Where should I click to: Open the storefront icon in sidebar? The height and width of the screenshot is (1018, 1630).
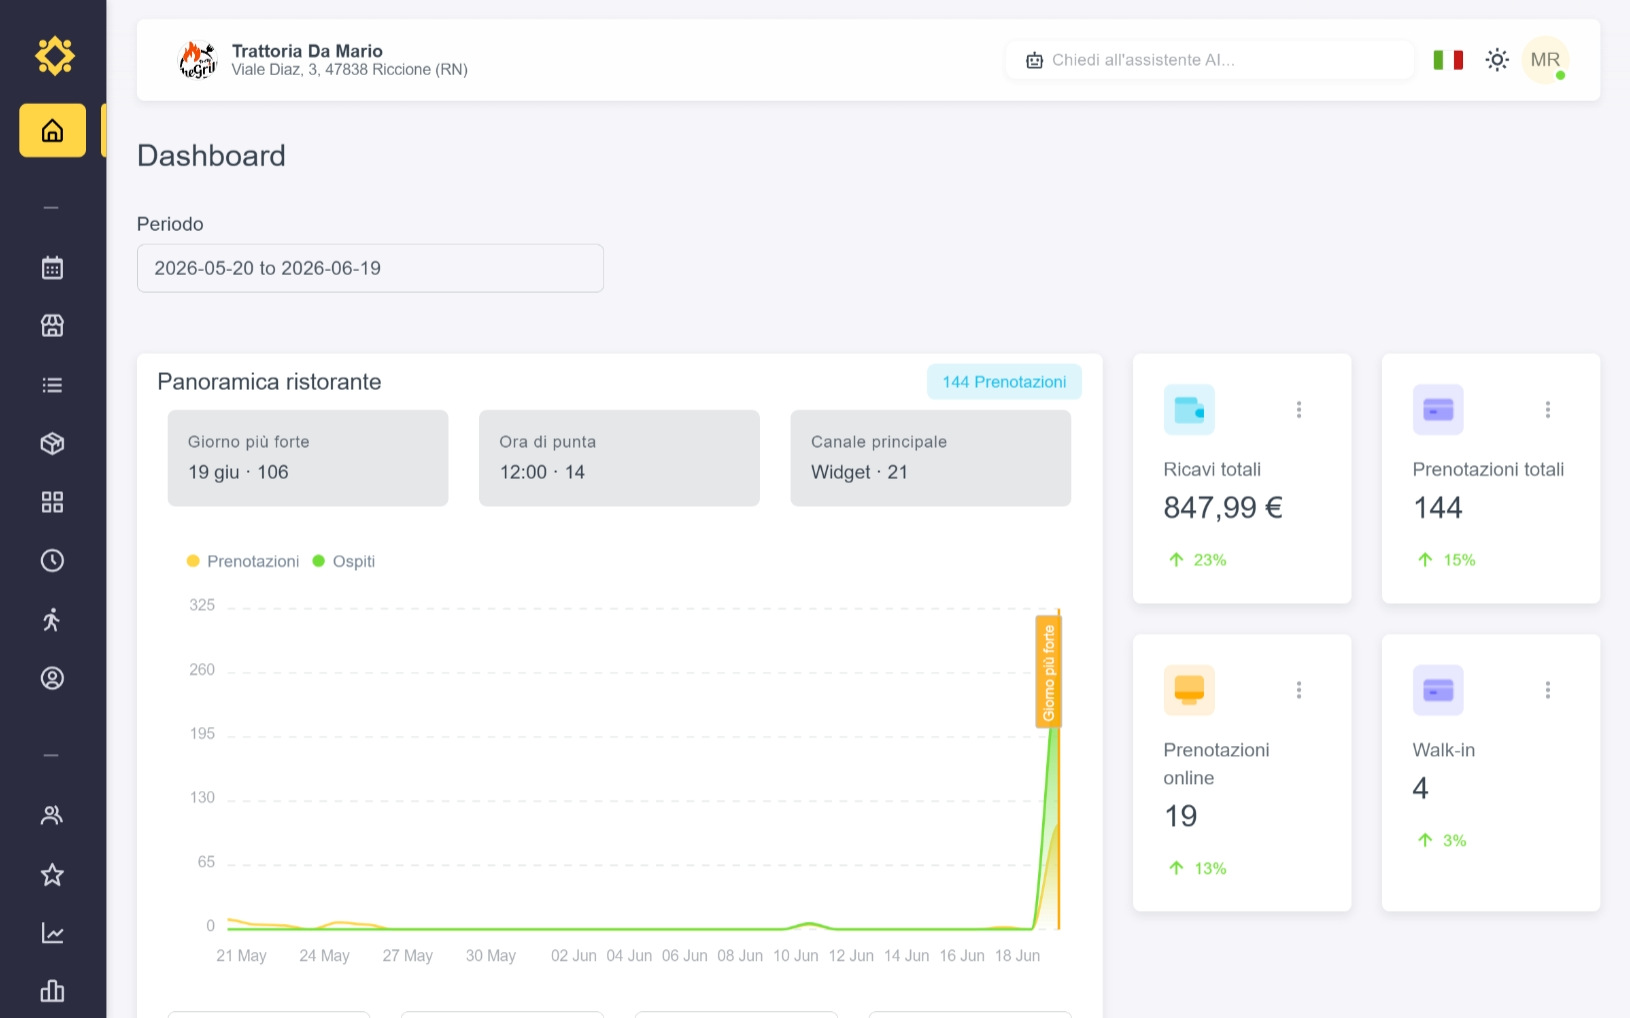(52, 326)
